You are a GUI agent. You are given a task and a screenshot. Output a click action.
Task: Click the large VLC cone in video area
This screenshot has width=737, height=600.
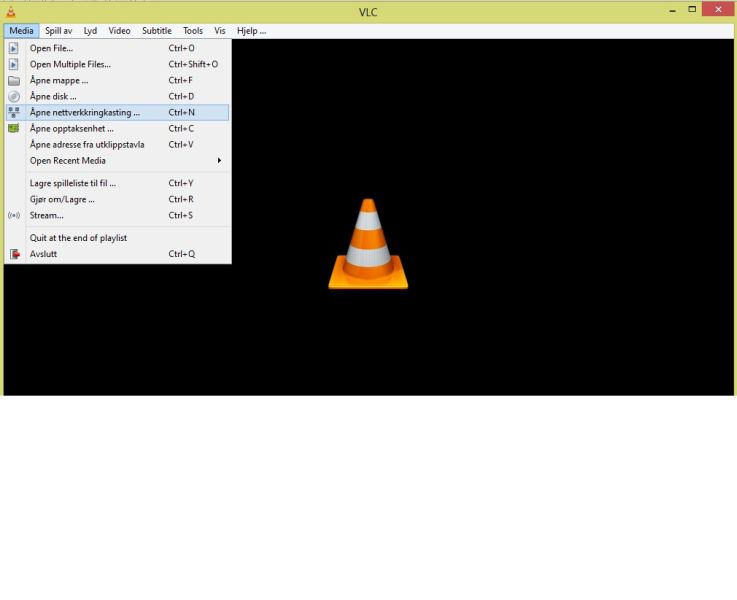click(x=368, y=243)
